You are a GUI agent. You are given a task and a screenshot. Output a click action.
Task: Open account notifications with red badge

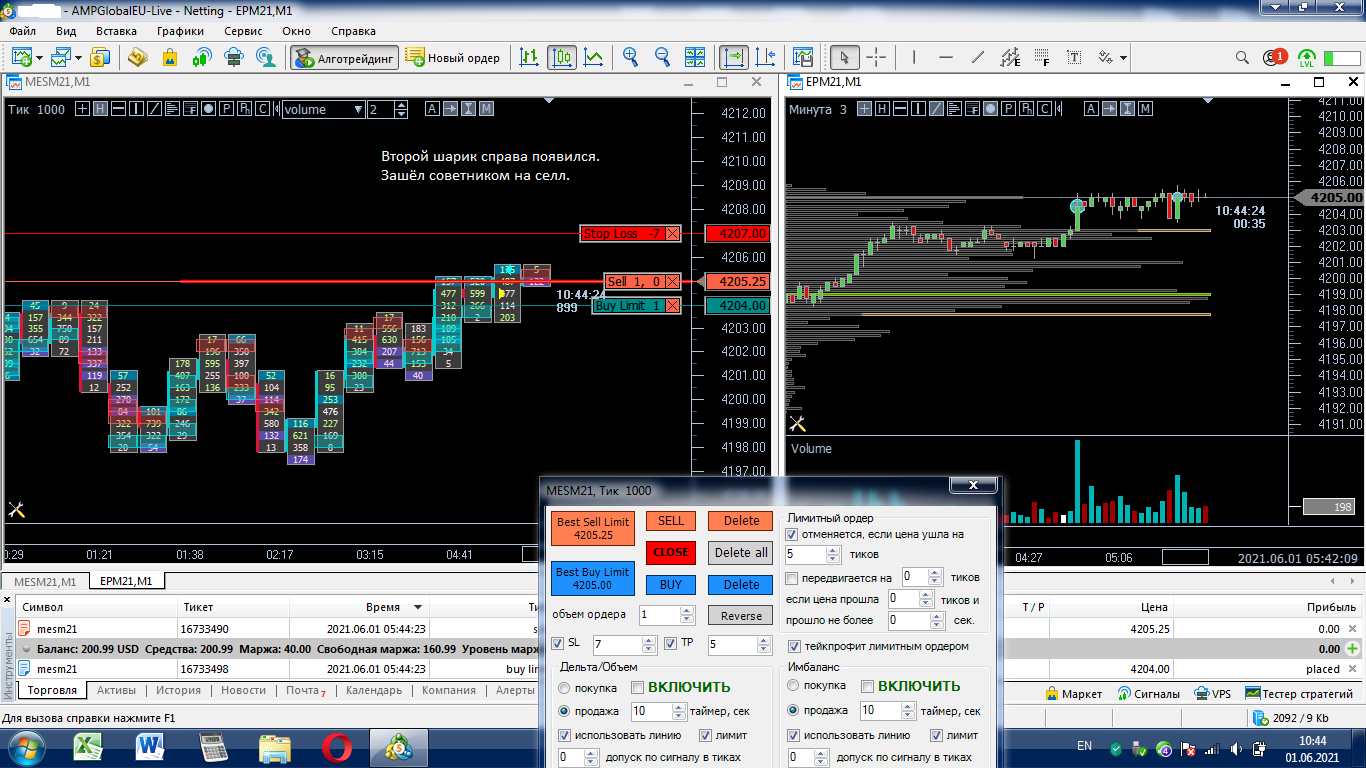pos(1274,58)
